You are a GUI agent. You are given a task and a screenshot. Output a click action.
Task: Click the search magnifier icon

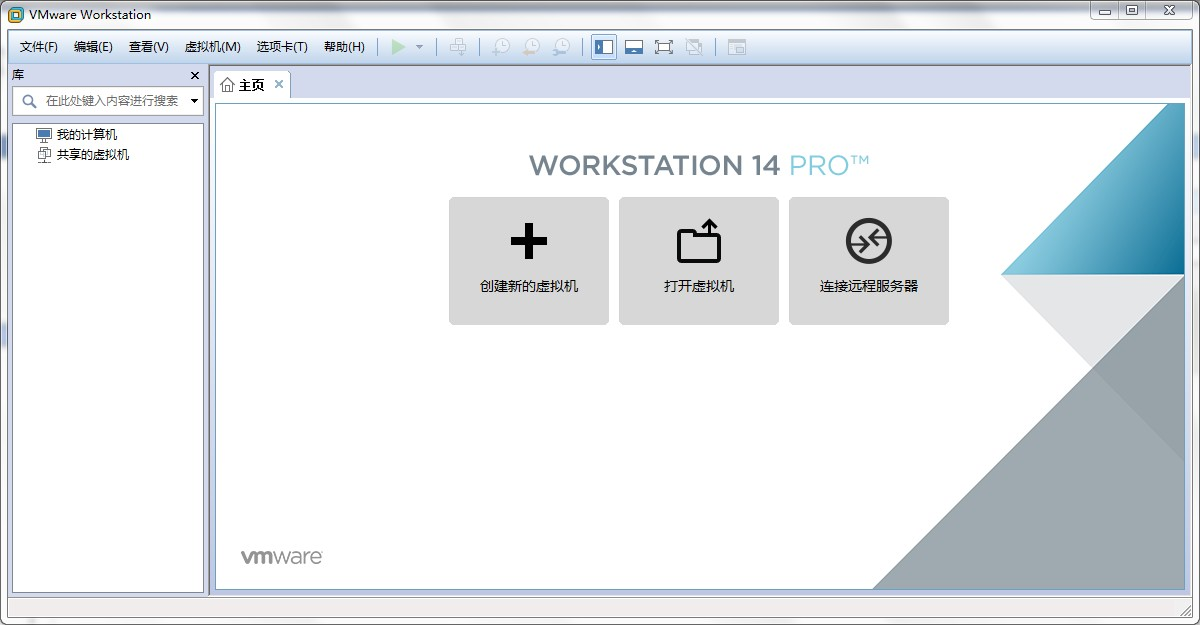(x=28, y=101)
